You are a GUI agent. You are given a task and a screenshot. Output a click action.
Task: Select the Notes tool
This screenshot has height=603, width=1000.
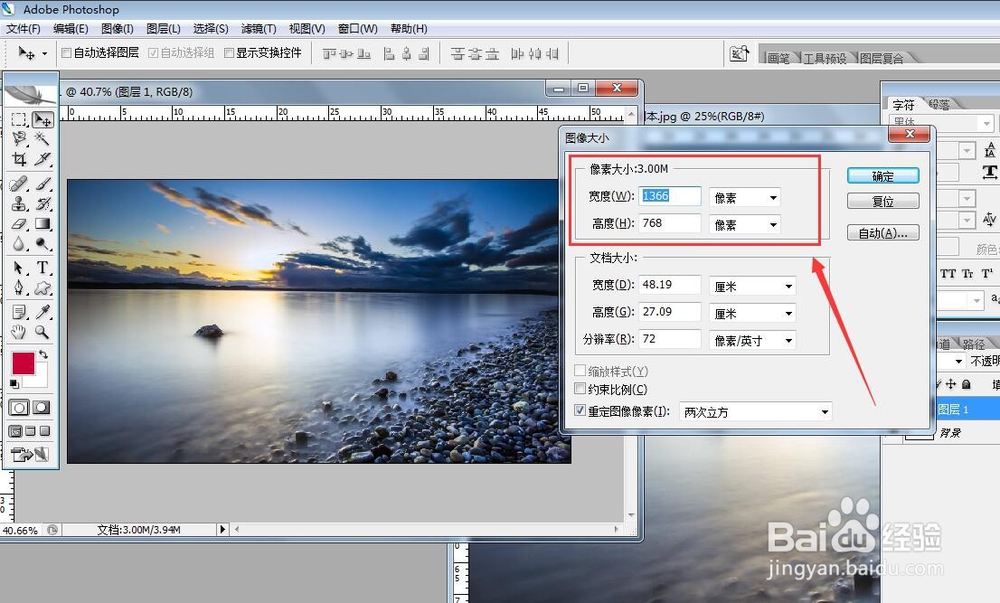[19, 312]
